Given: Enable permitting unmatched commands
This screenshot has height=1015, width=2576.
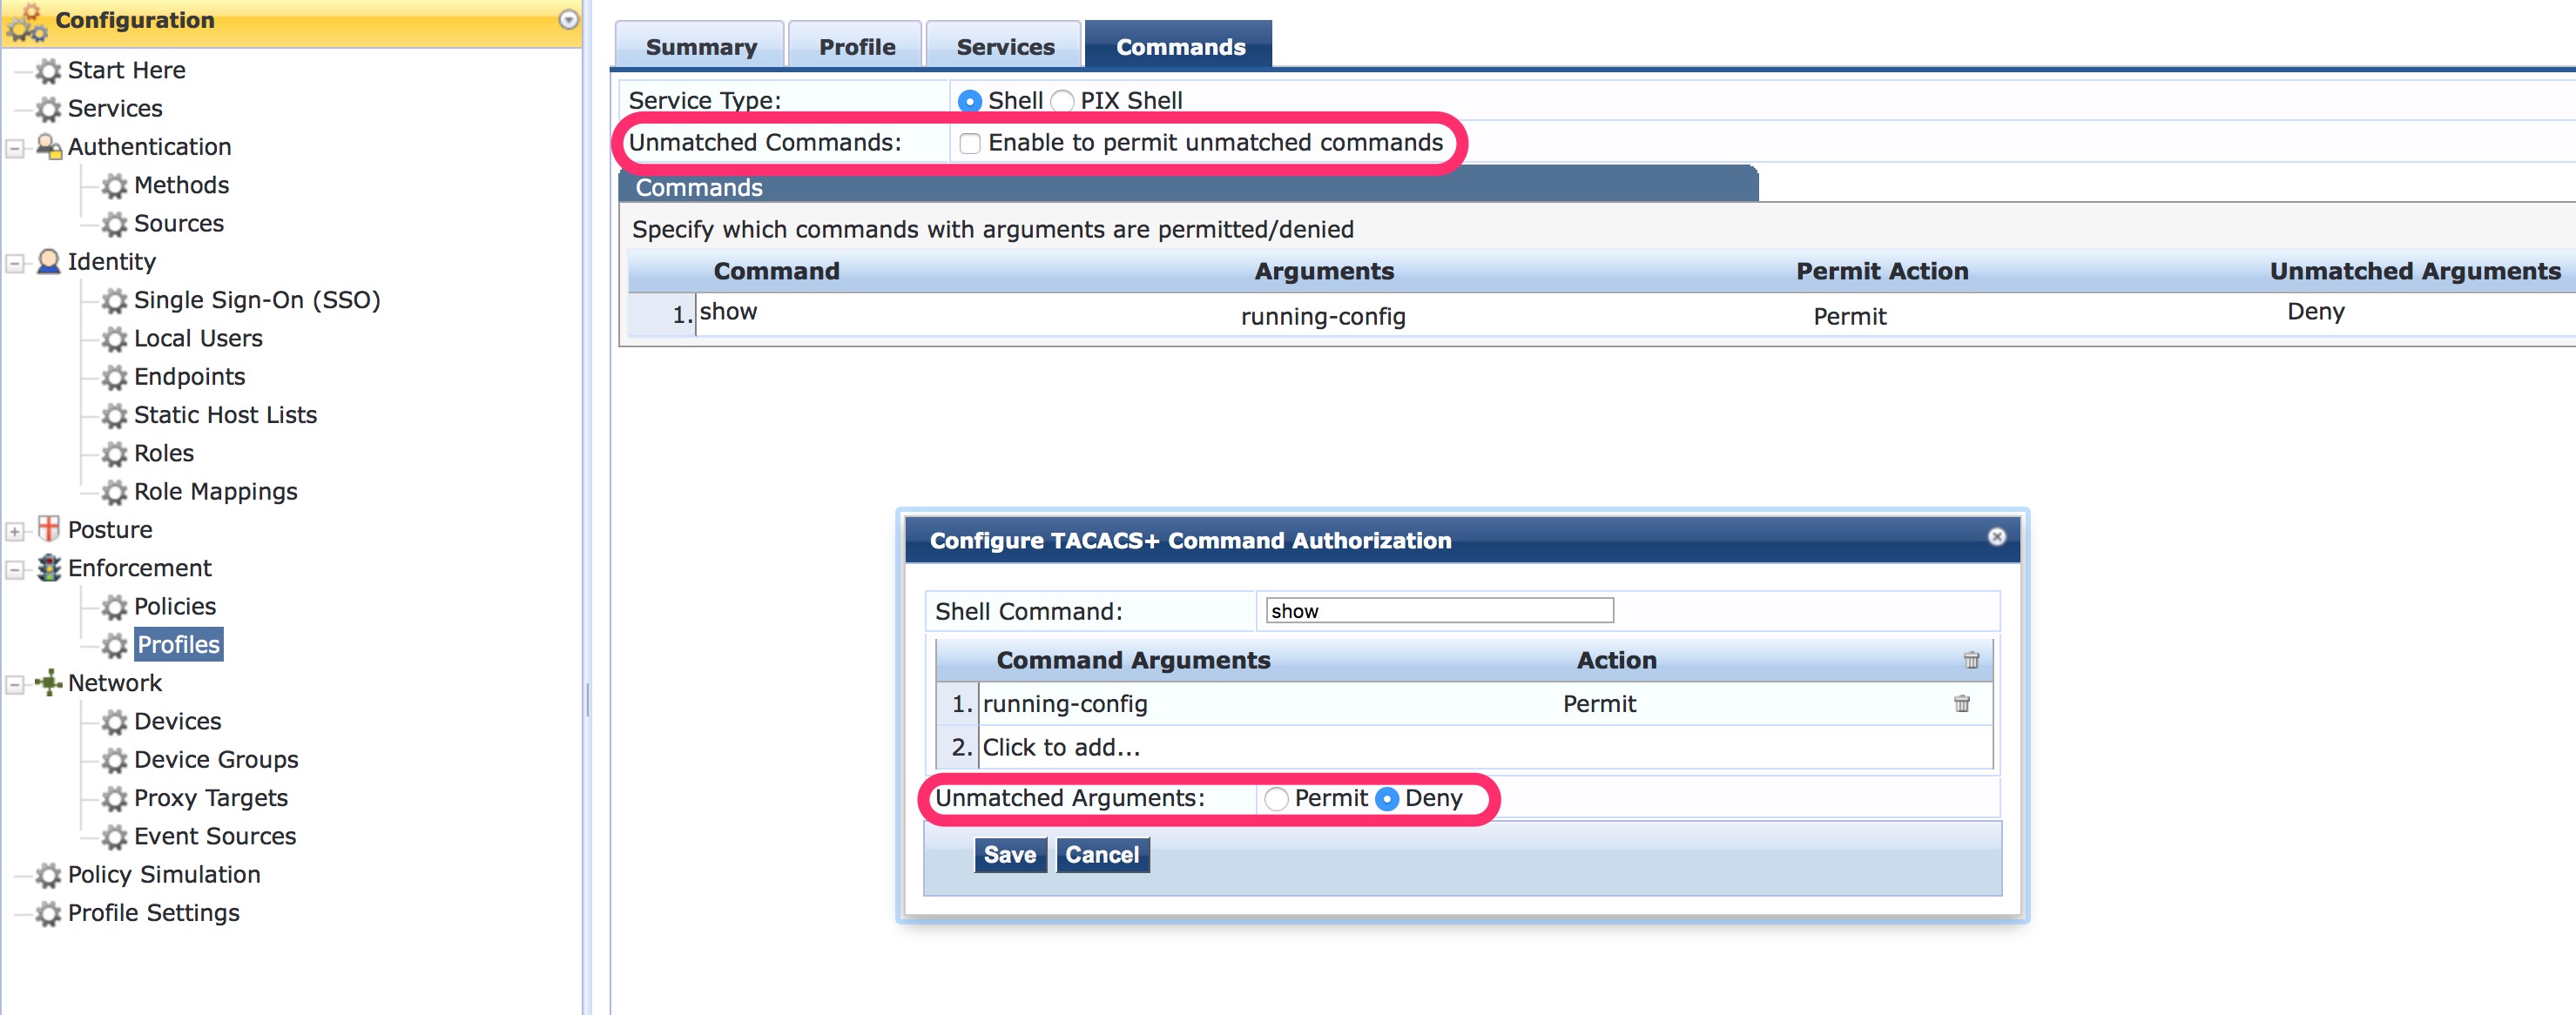Looking at the screenshot, I should (x=969, y=143).
